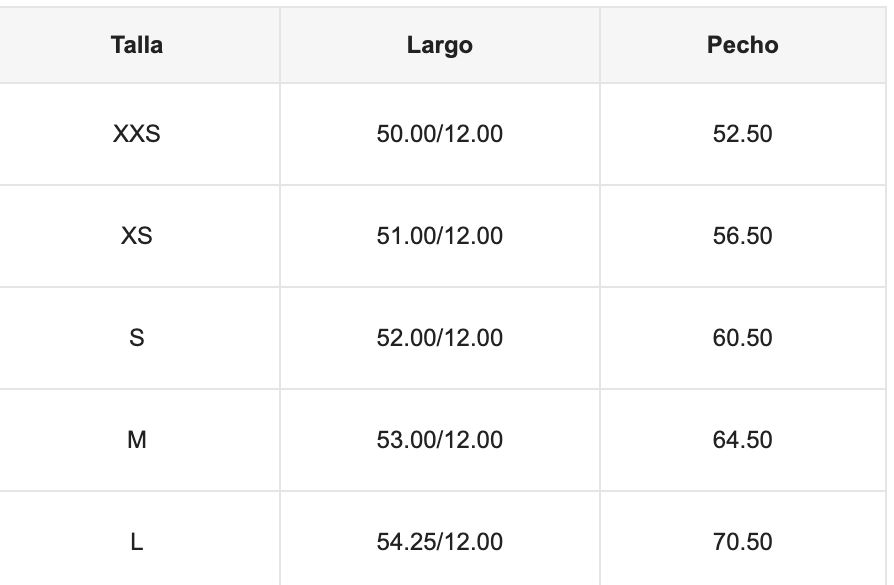Viewport: 894px width, 585px height.
Task: Click the 51.00/12.00 length value
Action: tap(439, 236)
